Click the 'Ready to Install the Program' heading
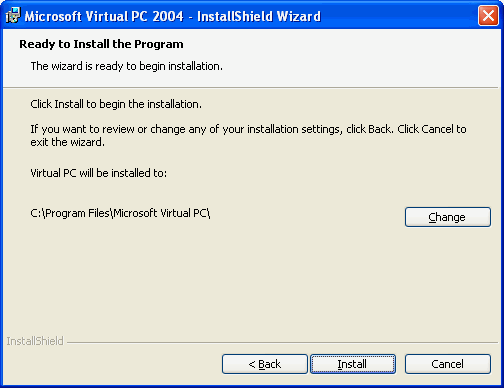 pos(101,44)
